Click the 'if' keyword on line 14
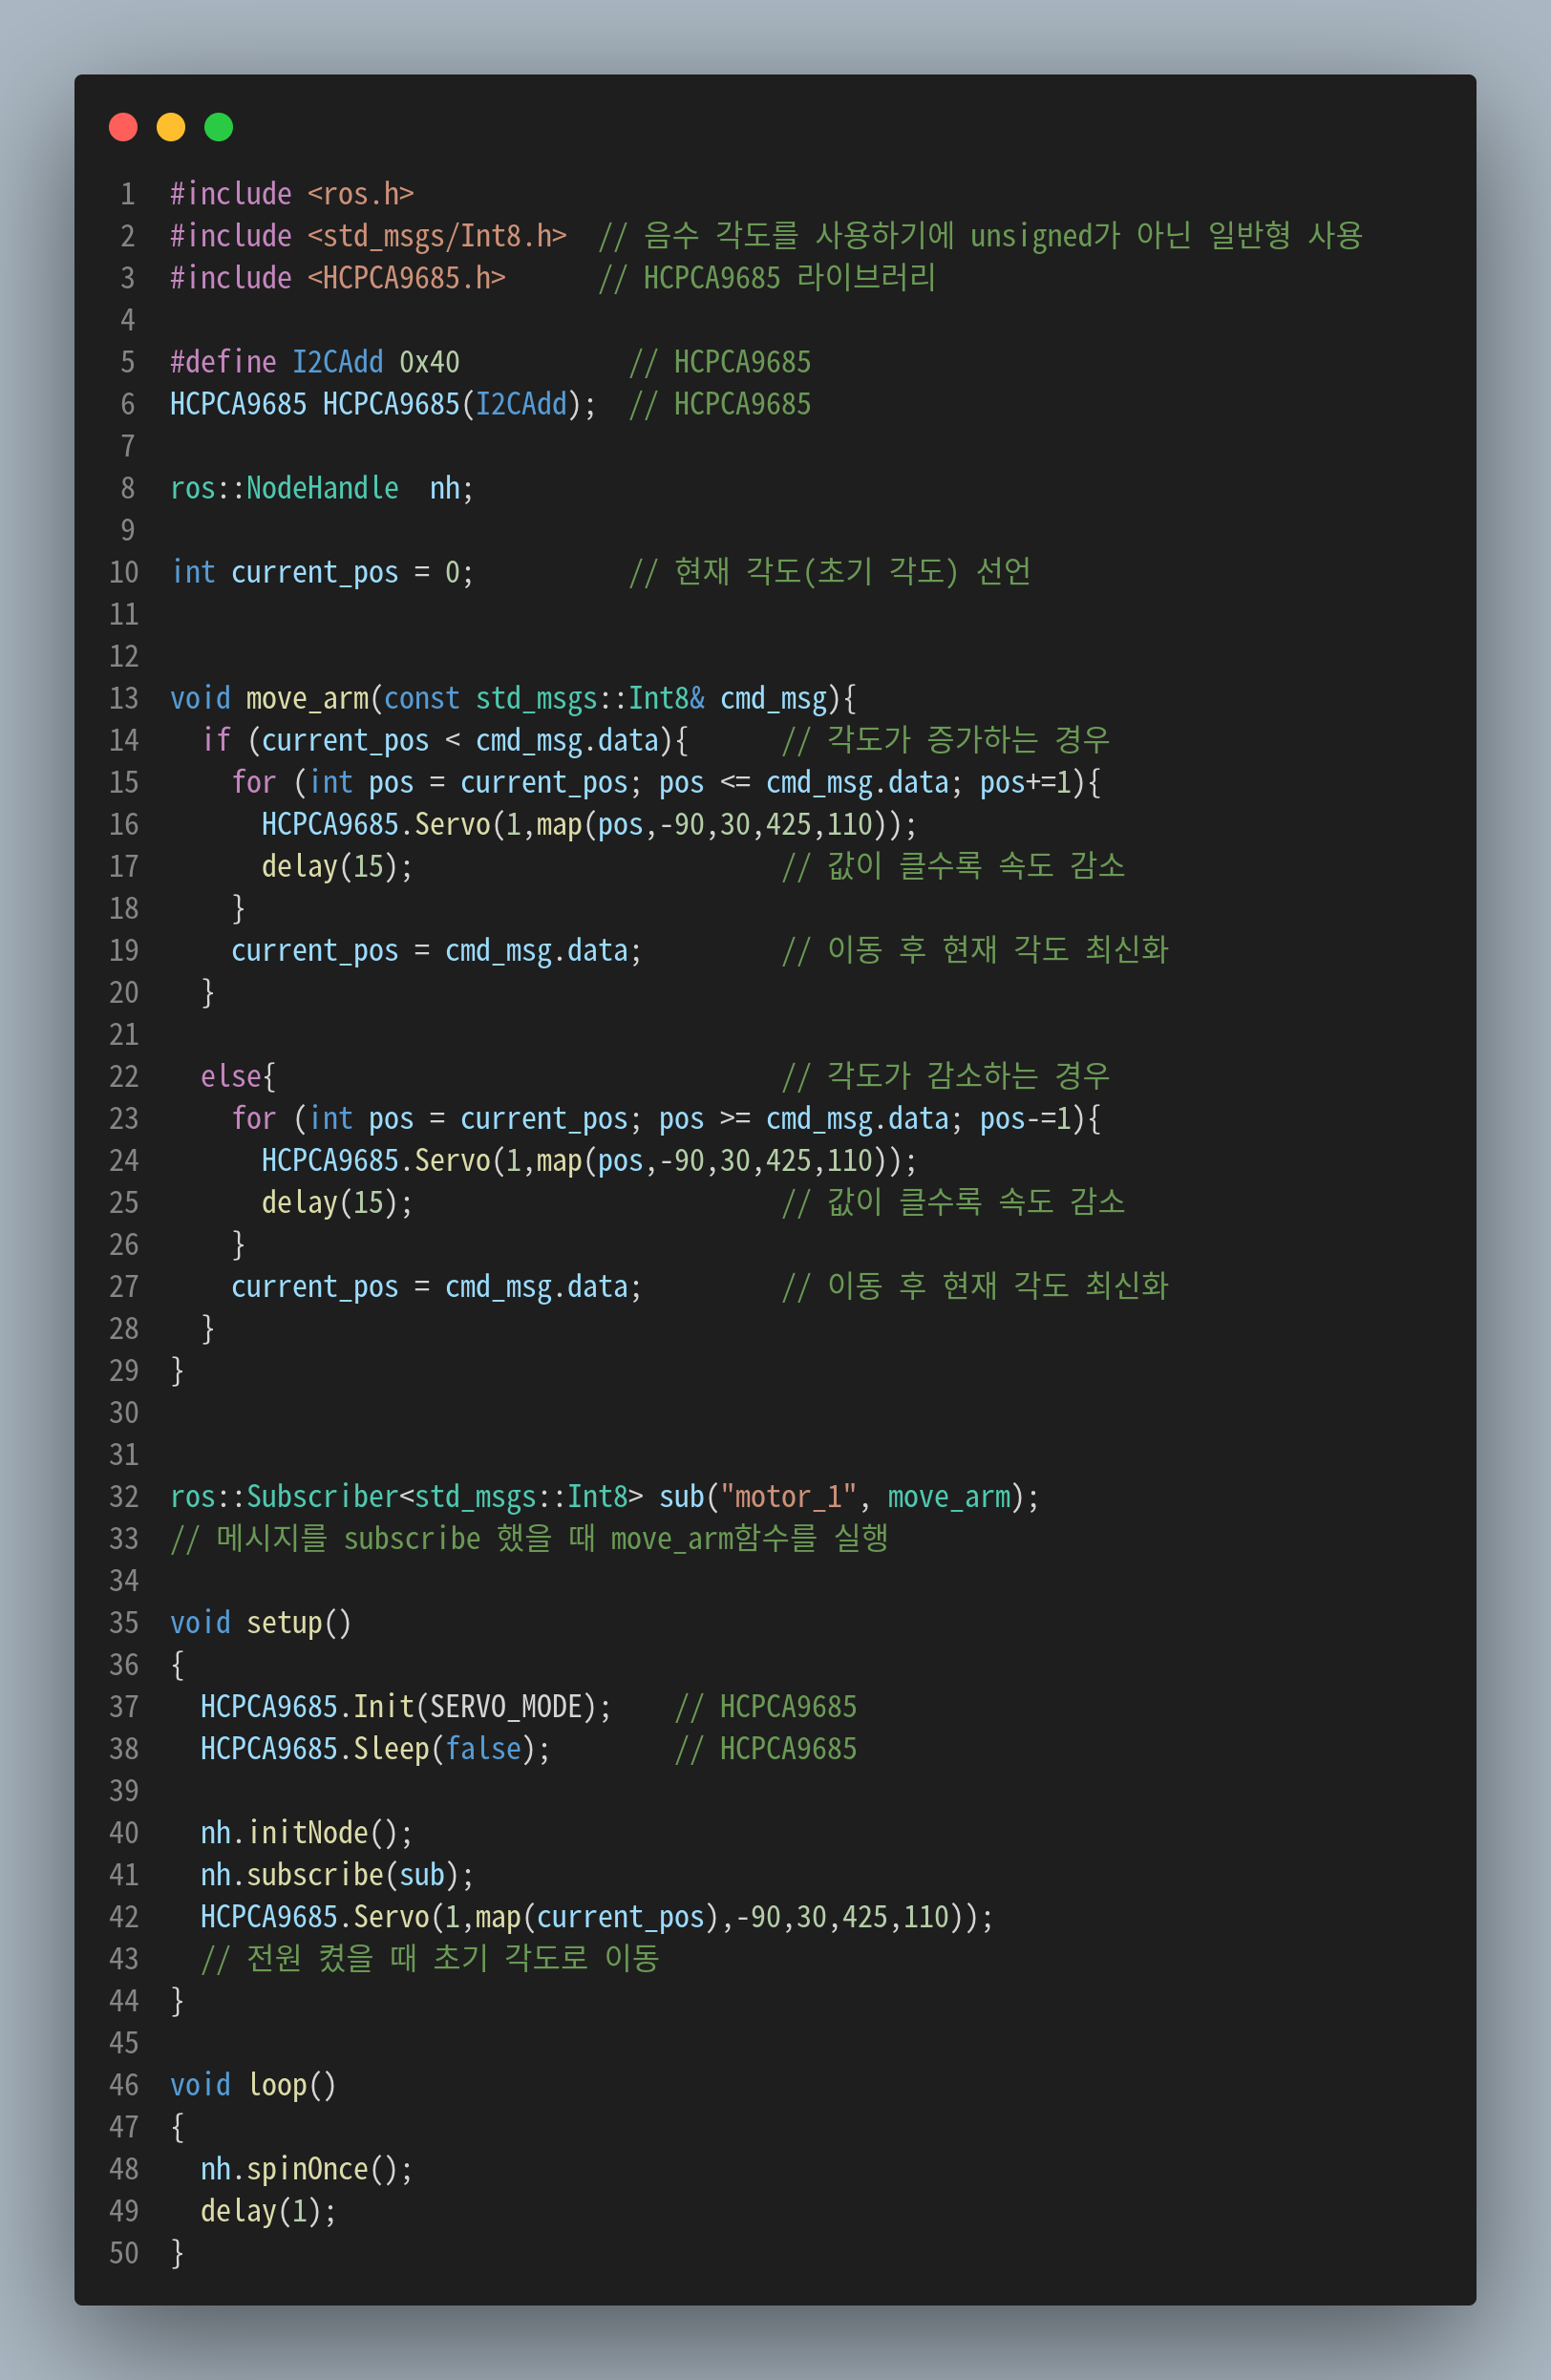Image resolution: width=1551 pixels, height=2380 pixels. coord(216,740)
